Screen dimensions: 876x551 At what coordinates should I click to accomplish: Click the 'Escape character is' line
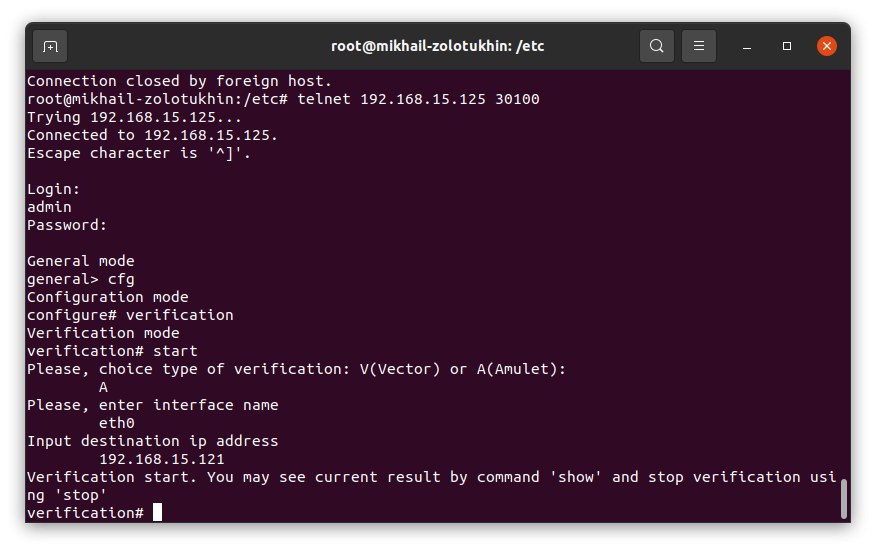[x=139, y=153]
